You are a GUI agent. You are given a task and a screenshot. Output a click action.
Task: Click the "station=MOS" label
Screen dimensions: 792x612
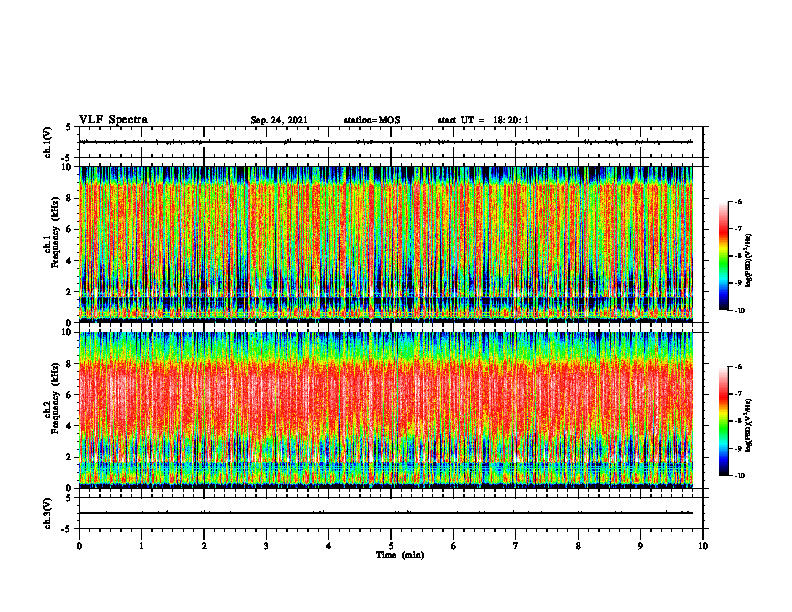tap(372, 120)
